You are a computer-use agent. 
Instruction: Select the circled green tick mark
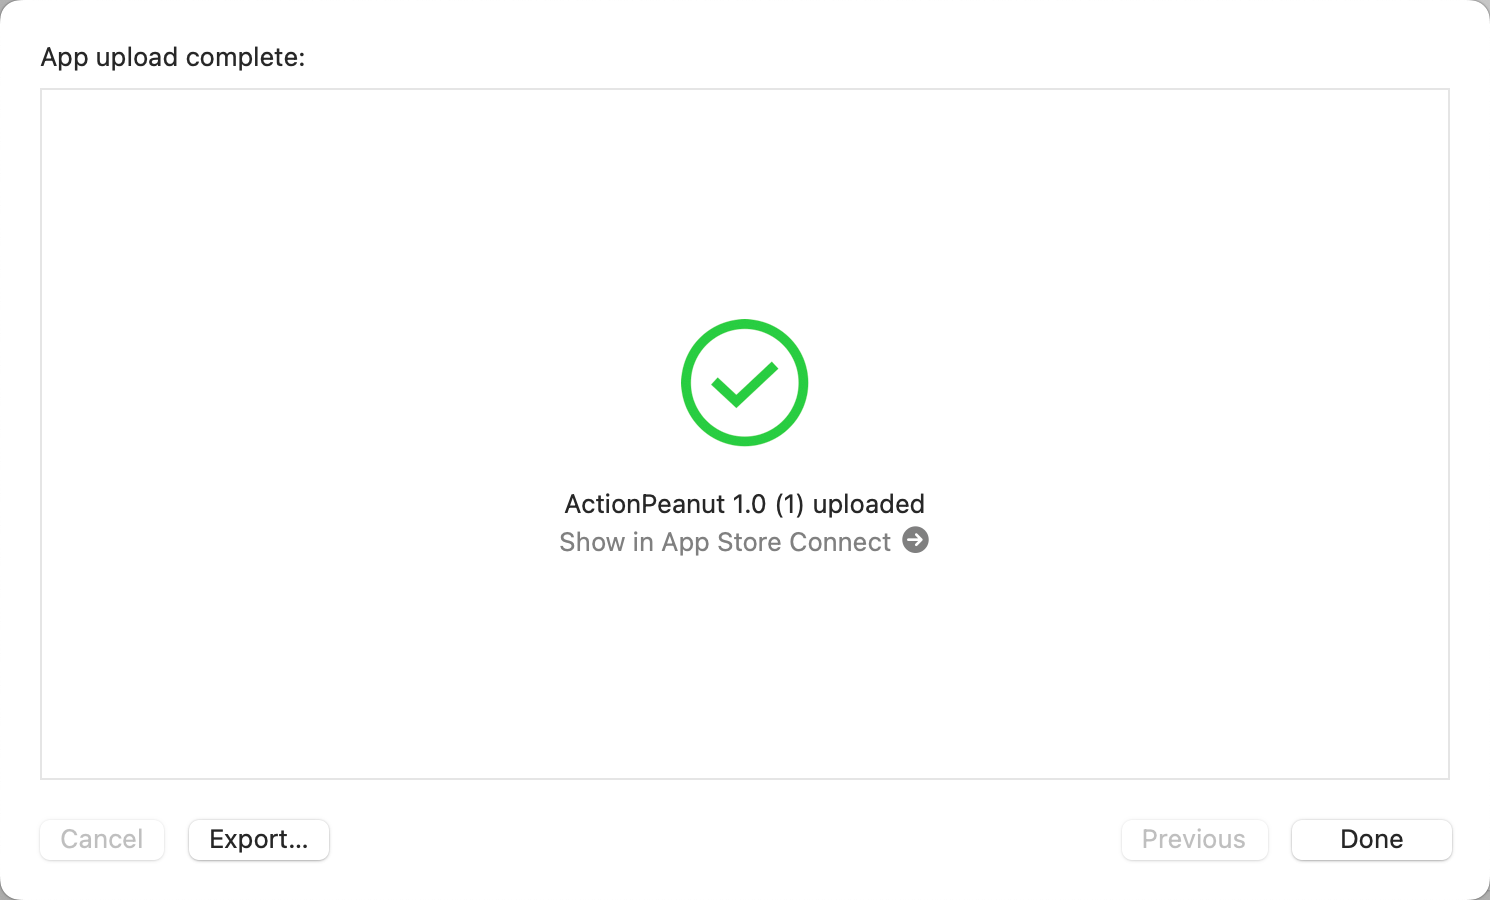744,382
